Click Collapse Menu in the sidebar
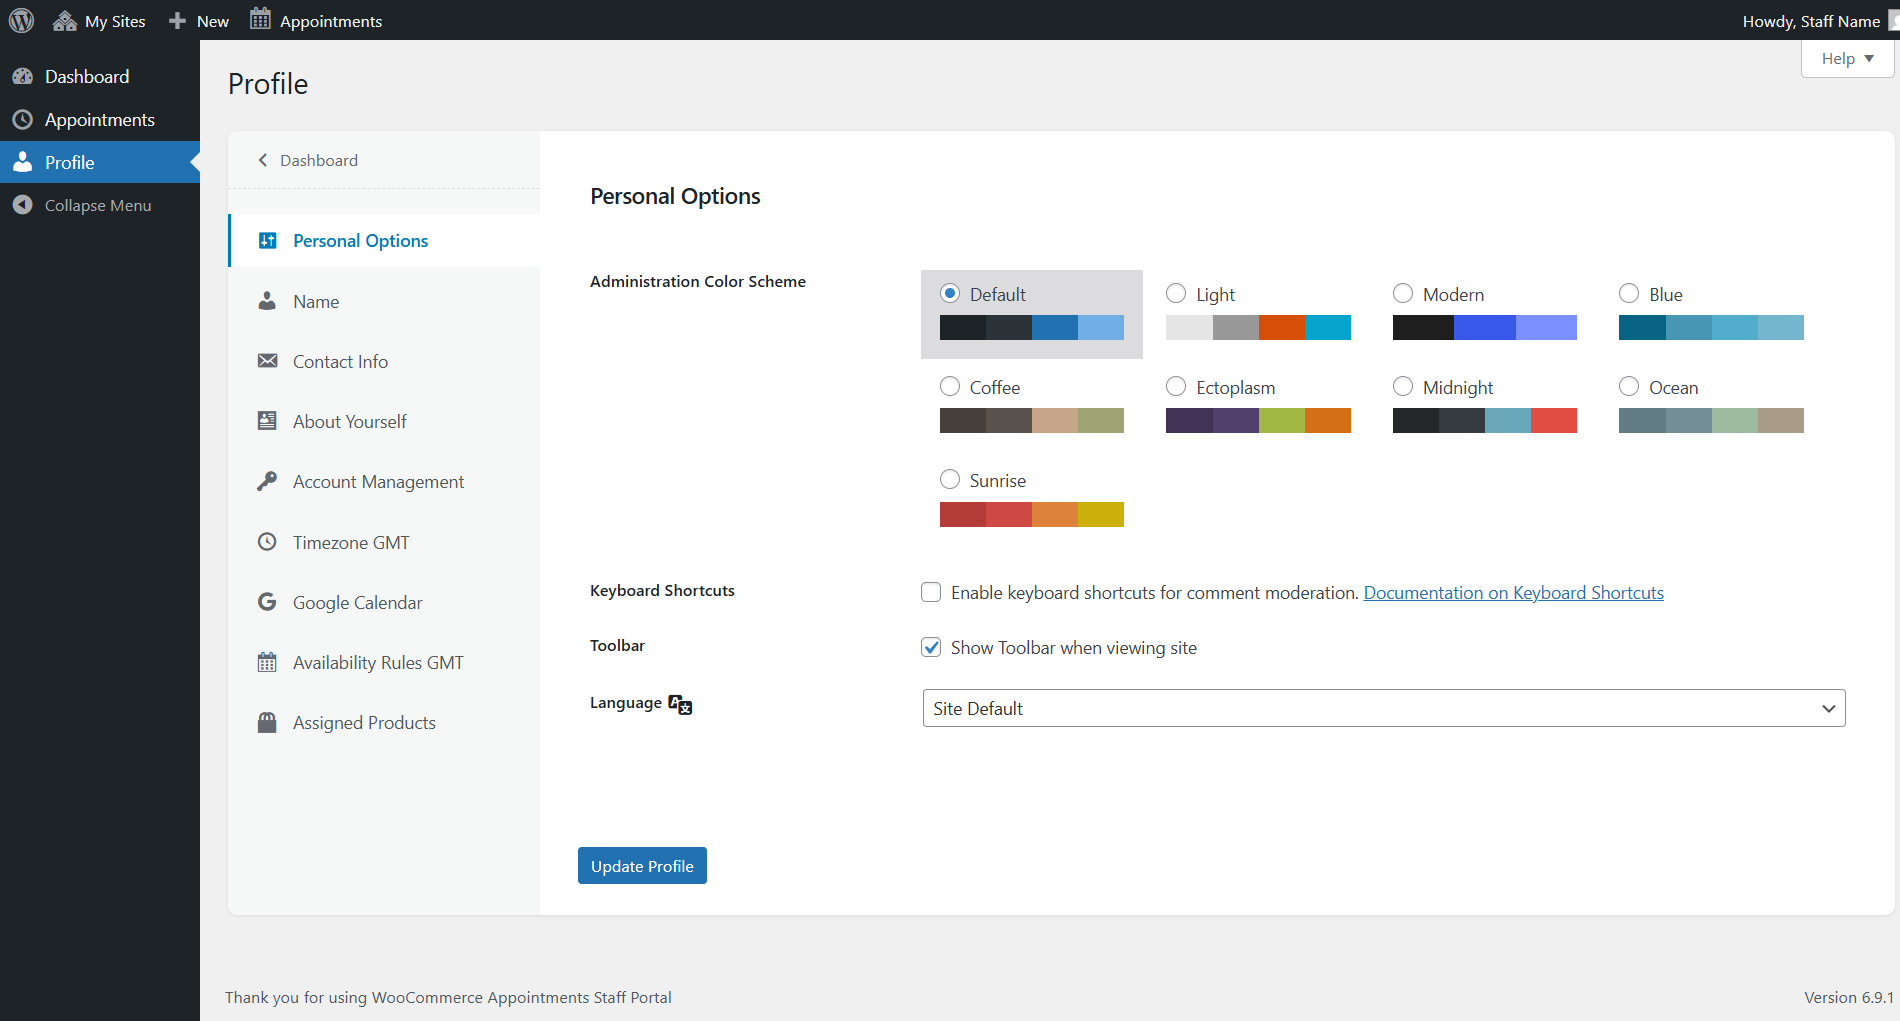This screenshot has width=1900, height=1021. (96, 205)
